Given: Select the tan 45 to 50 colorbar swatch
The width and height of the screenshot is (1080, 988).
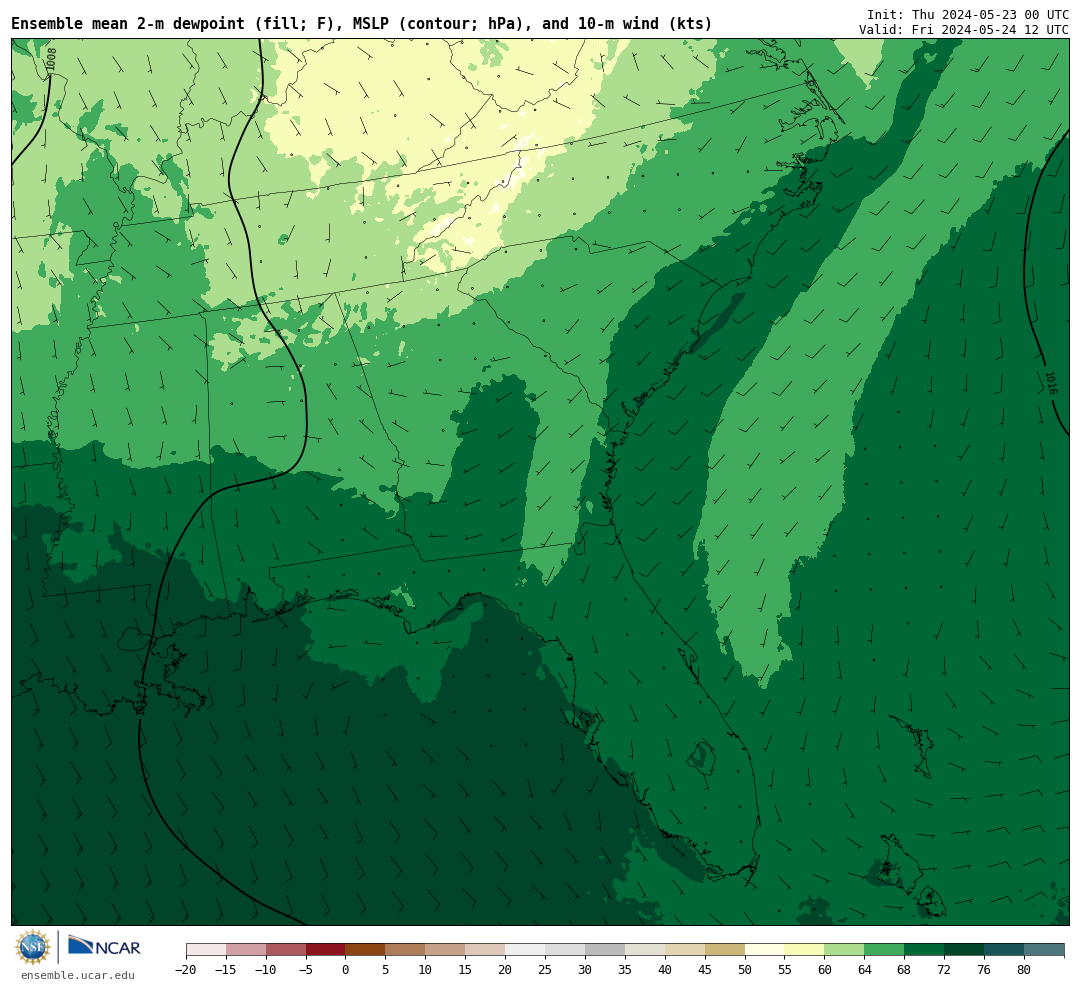Looking at the screenshot, I should [725, 950].
